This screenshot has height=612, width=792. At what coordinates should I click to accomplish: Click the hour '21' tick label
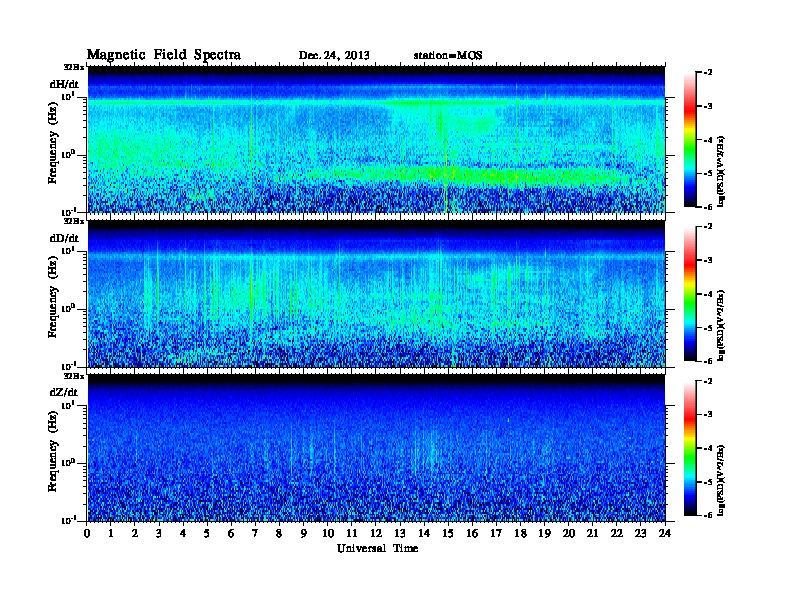[x=592, y=533]
